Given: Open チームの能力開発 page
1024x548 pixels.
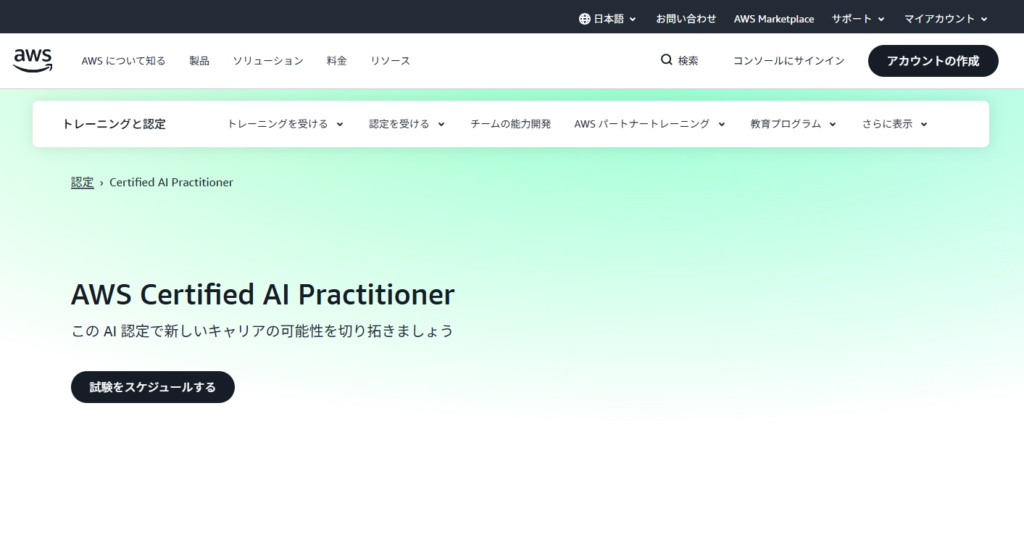Looking at the screenshot, I should pyautogui.click(x=510, y=124).
